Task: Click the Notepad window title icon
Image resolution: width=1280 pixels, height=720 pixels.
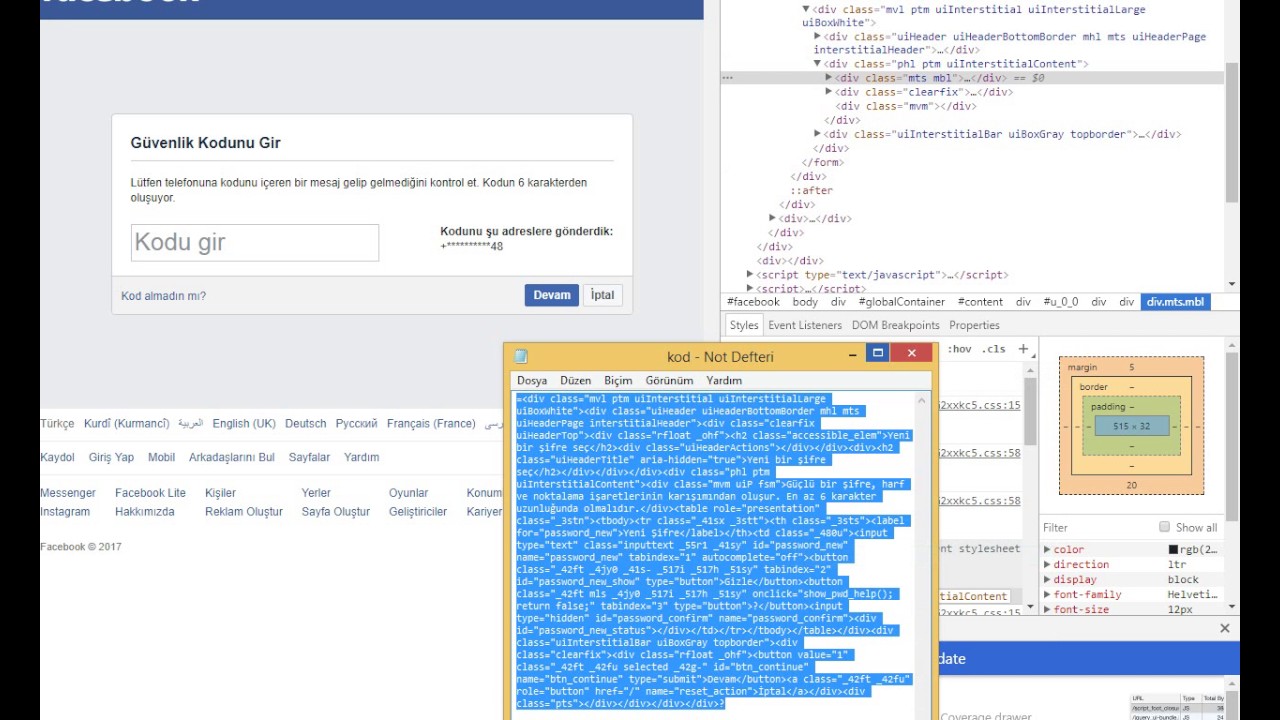Action: point(520,356)
